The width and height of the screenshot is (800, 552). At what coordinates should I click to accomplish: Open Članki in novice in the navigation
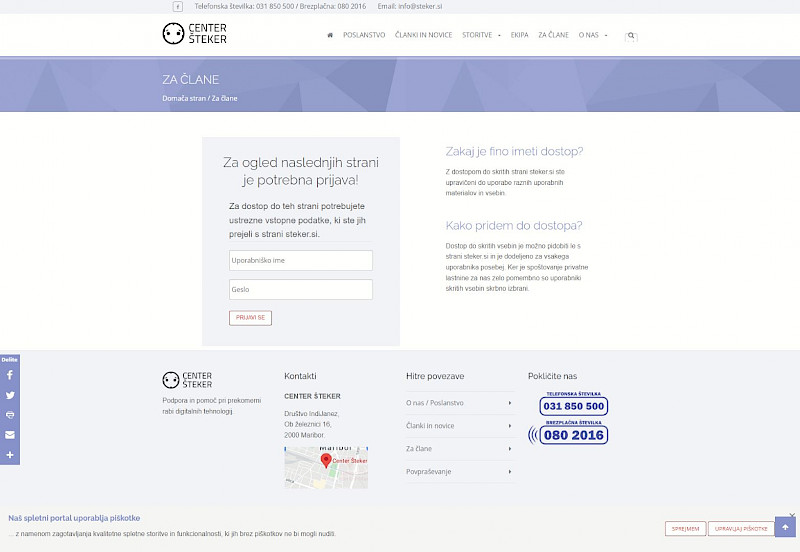click(423, 35)
